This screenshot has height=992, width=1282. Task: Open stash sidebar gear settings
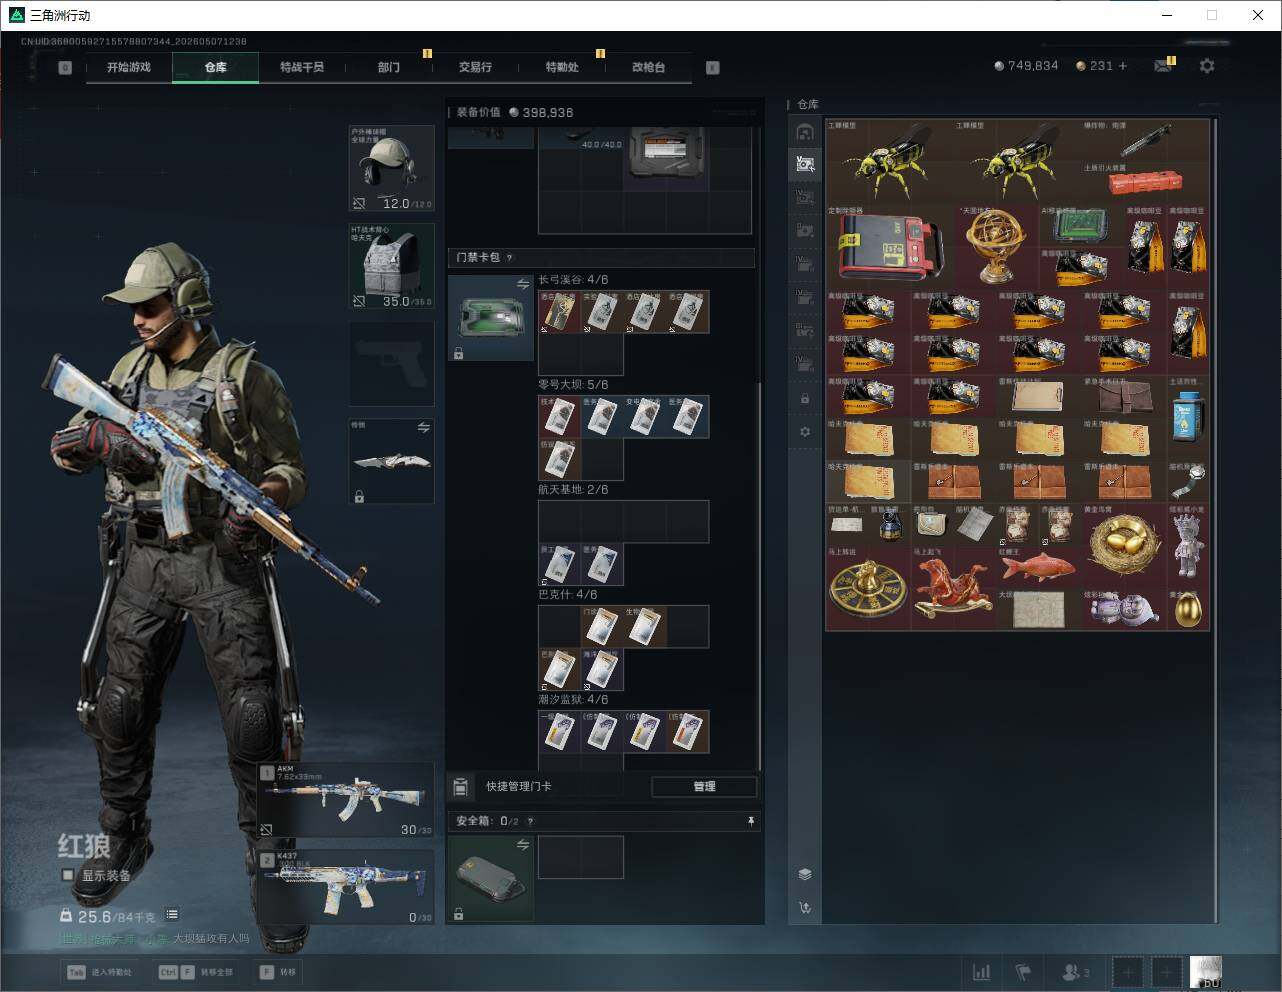(x=805, y=432)
